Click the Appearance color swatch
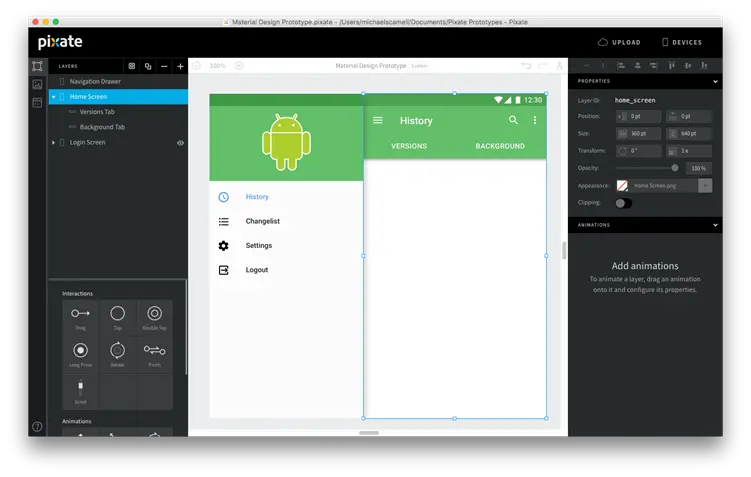The height and width of the screenshot is (477, 751). 622,186
